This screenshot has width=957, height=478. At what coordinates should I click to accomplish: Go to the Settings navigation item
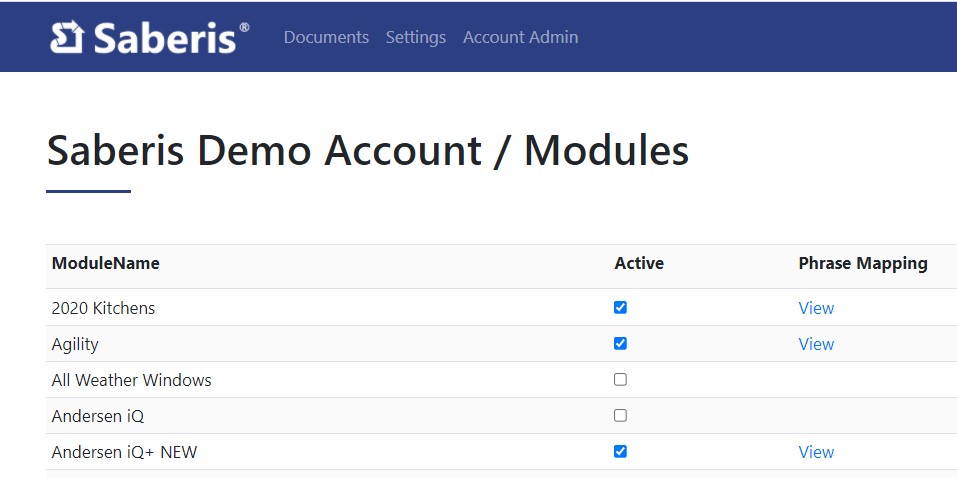[x=415, y=37]
